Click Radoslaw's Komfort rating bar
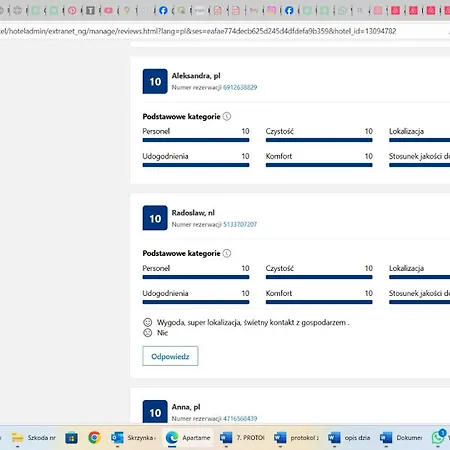This screenshot has height=450, width=450. [319, 302]
